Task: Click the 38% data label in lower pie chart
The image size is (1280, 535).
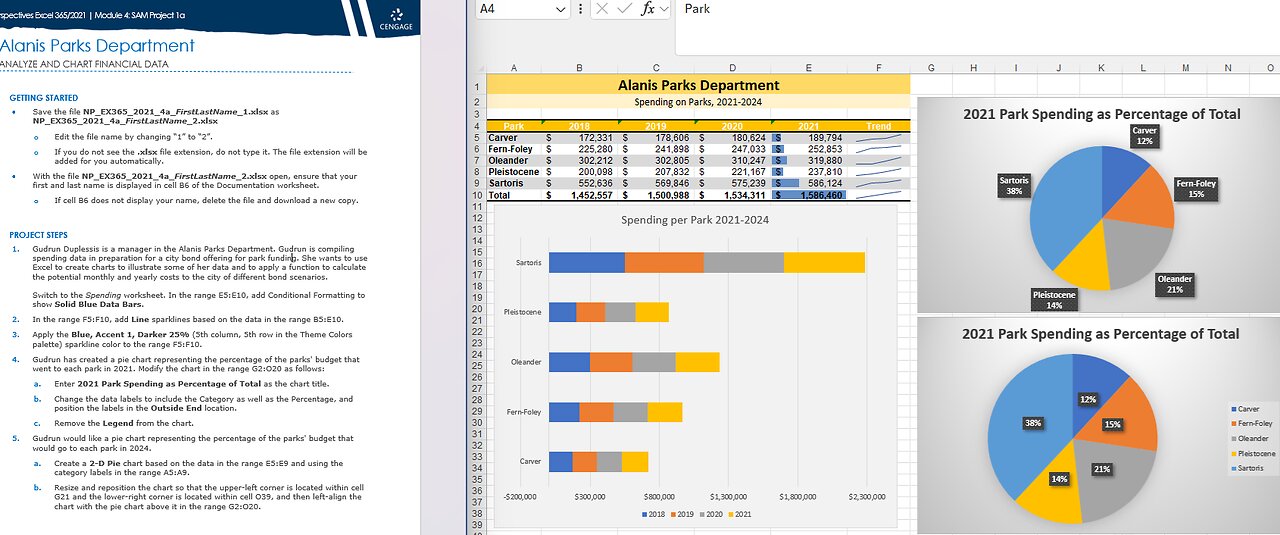Action: 1032,423
